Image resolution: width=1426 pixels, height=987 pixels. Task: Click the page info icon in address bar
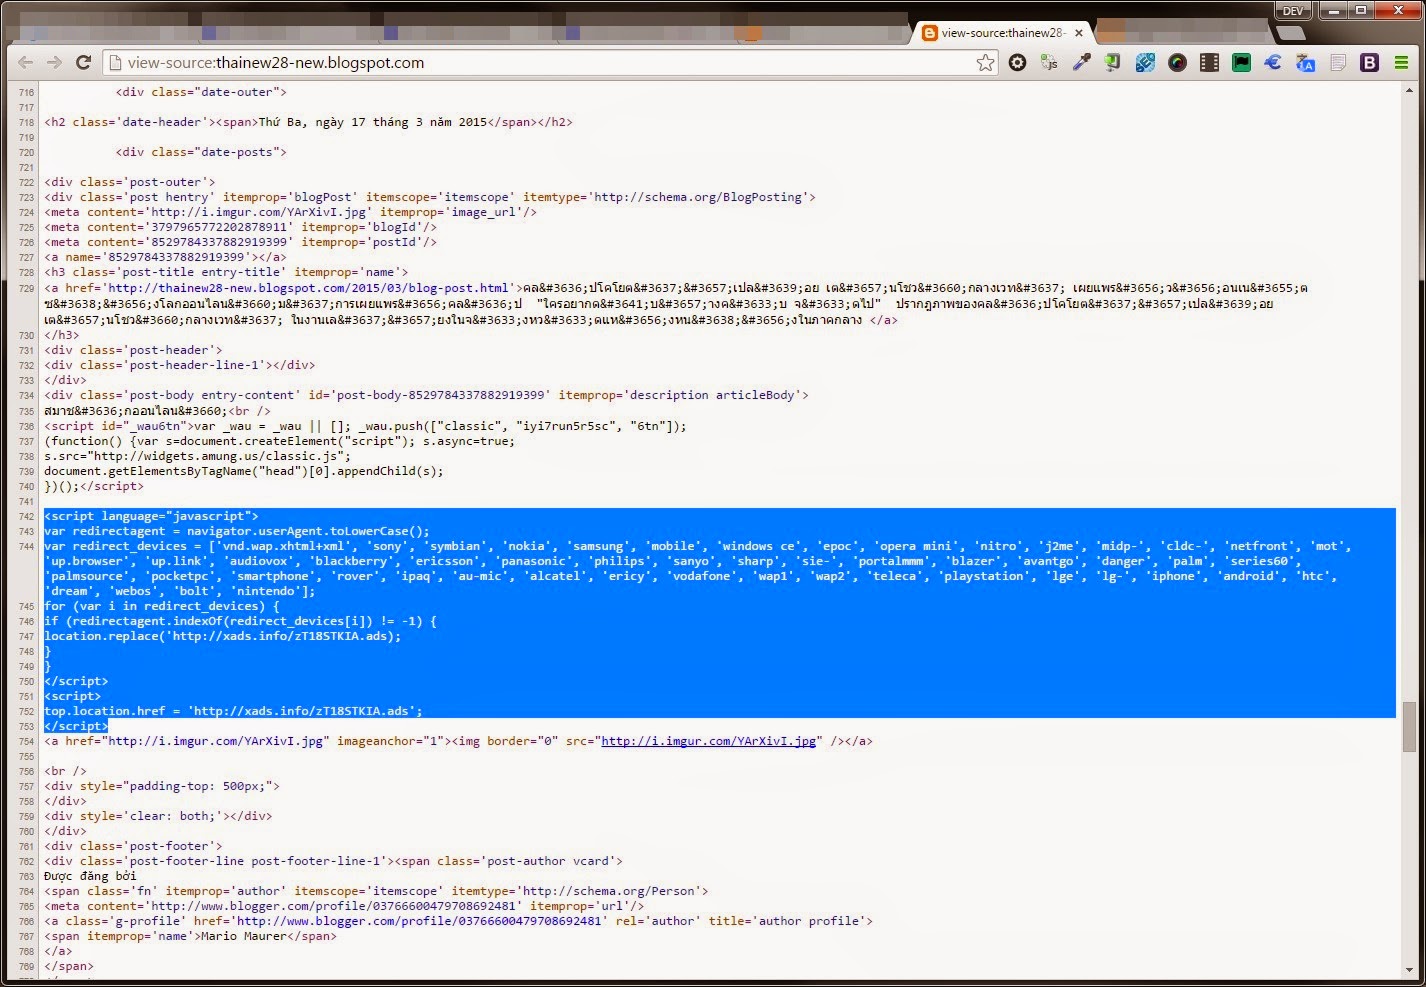114,62
